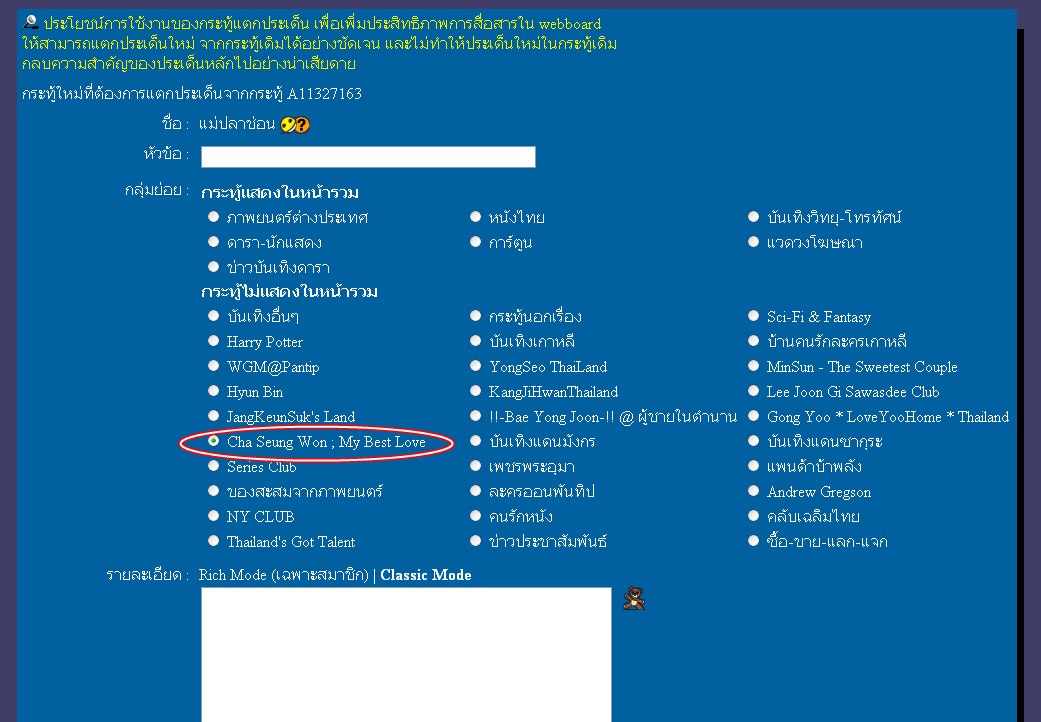Choose the ของสะสมจากภาพยนตร์ option
The image size is (1041, 722).
tap(213, 491)
